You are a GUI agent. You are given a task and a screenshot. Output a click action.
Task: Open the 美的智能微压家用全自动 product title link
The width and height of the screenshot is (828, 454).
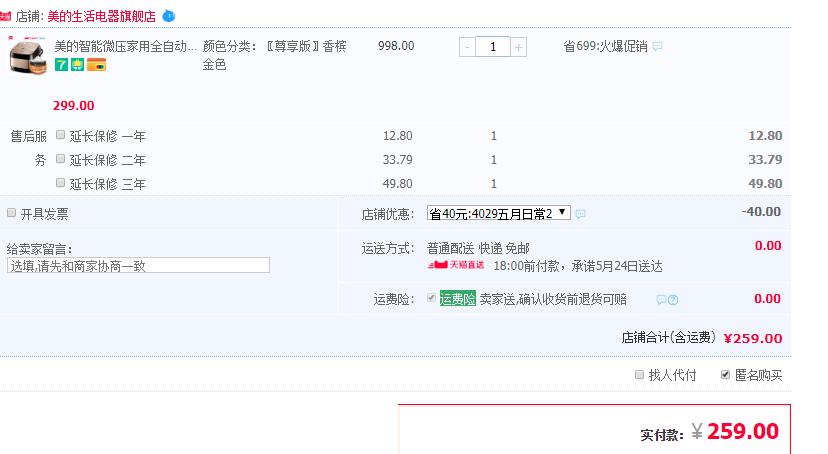click(126, 46)
